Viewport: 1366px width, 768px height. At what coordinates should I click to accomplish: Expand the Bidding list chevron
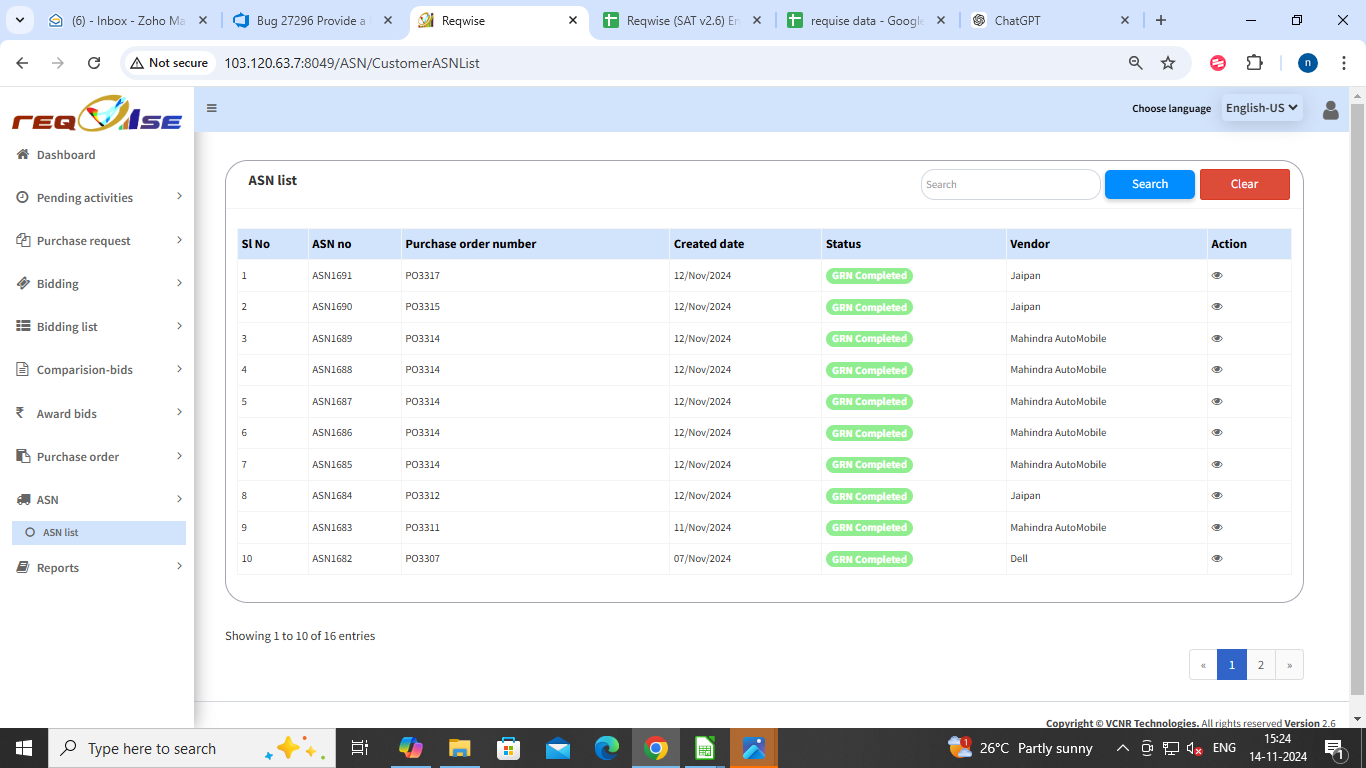[x=179, y=326]
